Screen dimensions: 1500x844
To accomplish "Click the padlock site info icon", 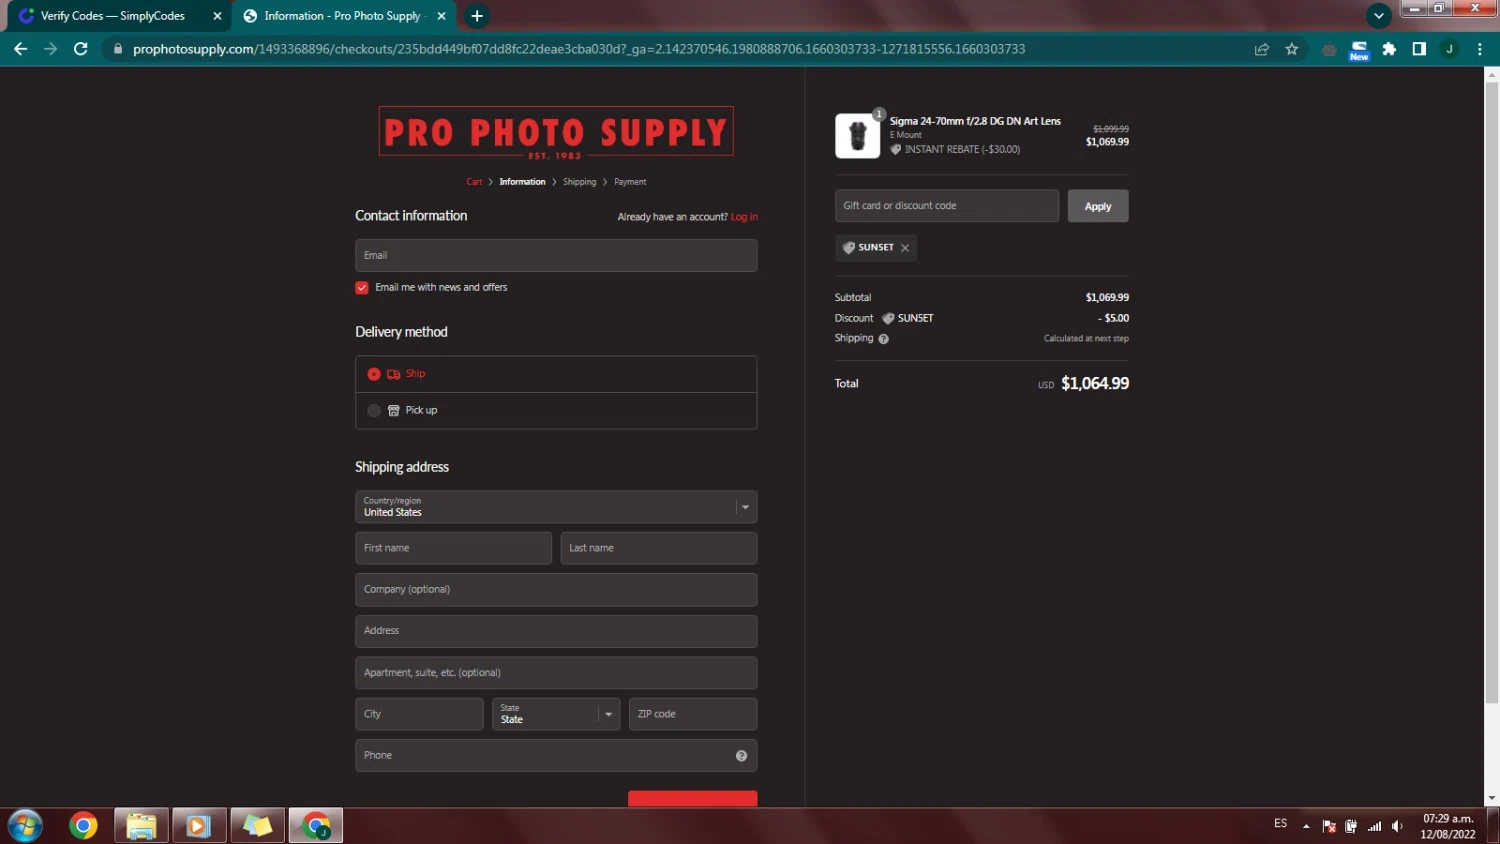I will click(118, 49).
